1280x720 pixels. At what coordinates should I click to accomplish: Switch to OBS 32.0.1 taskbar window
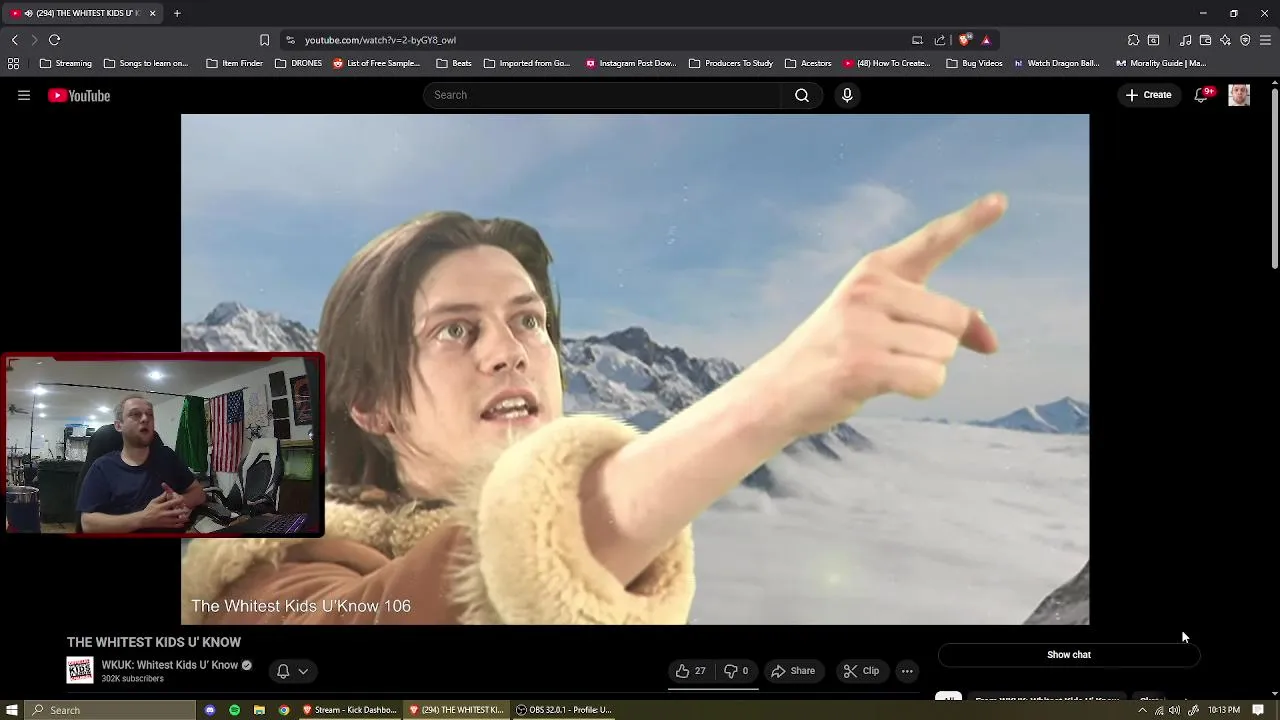point(564,710)
